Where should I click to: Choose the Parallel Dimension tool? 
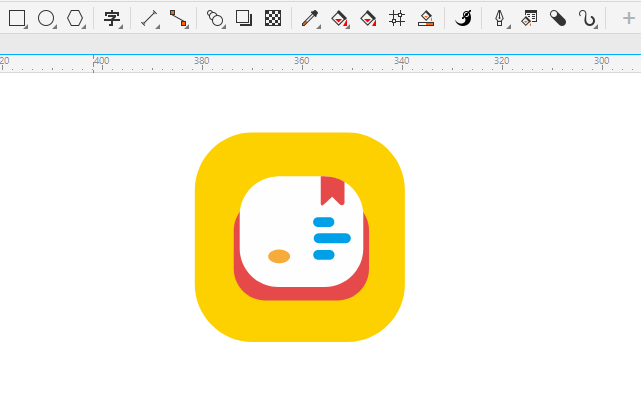pyautogui.click(x=149, y=18)
